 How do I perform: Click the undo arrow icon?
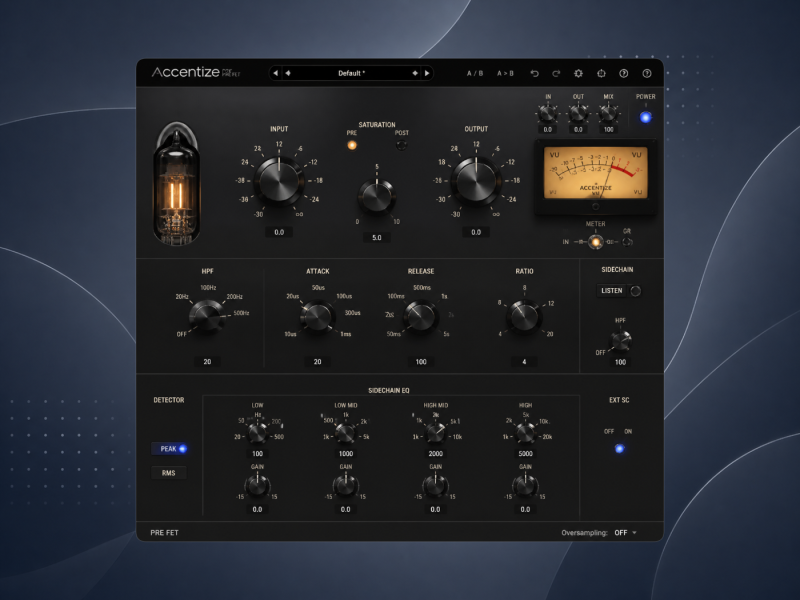click(x=534, y=73)
